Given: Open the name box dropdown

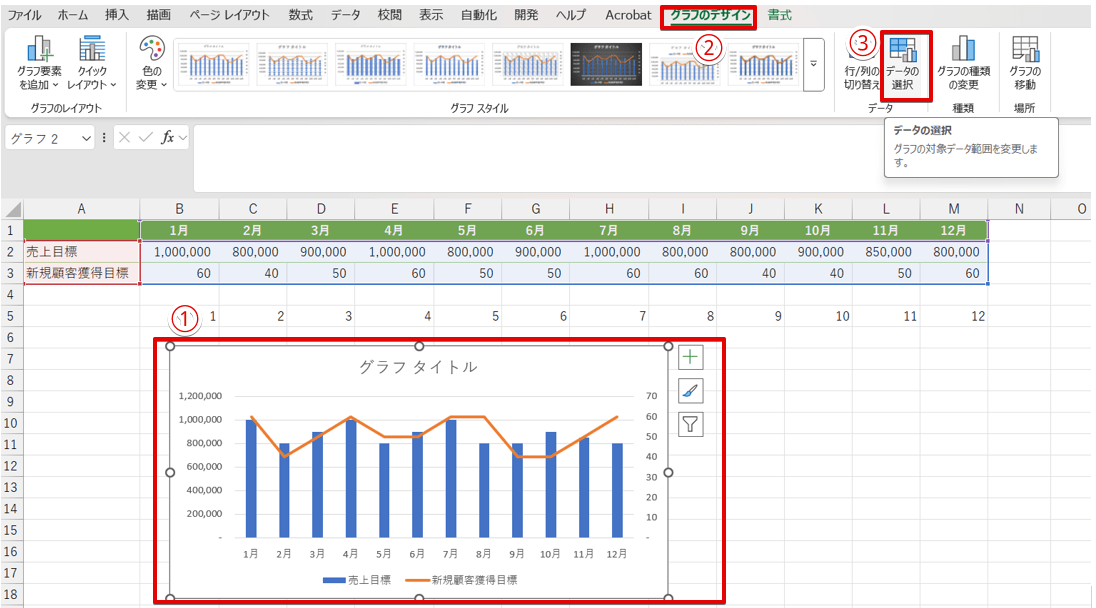Looking at the screenshot, I should [x=86, y=138].
